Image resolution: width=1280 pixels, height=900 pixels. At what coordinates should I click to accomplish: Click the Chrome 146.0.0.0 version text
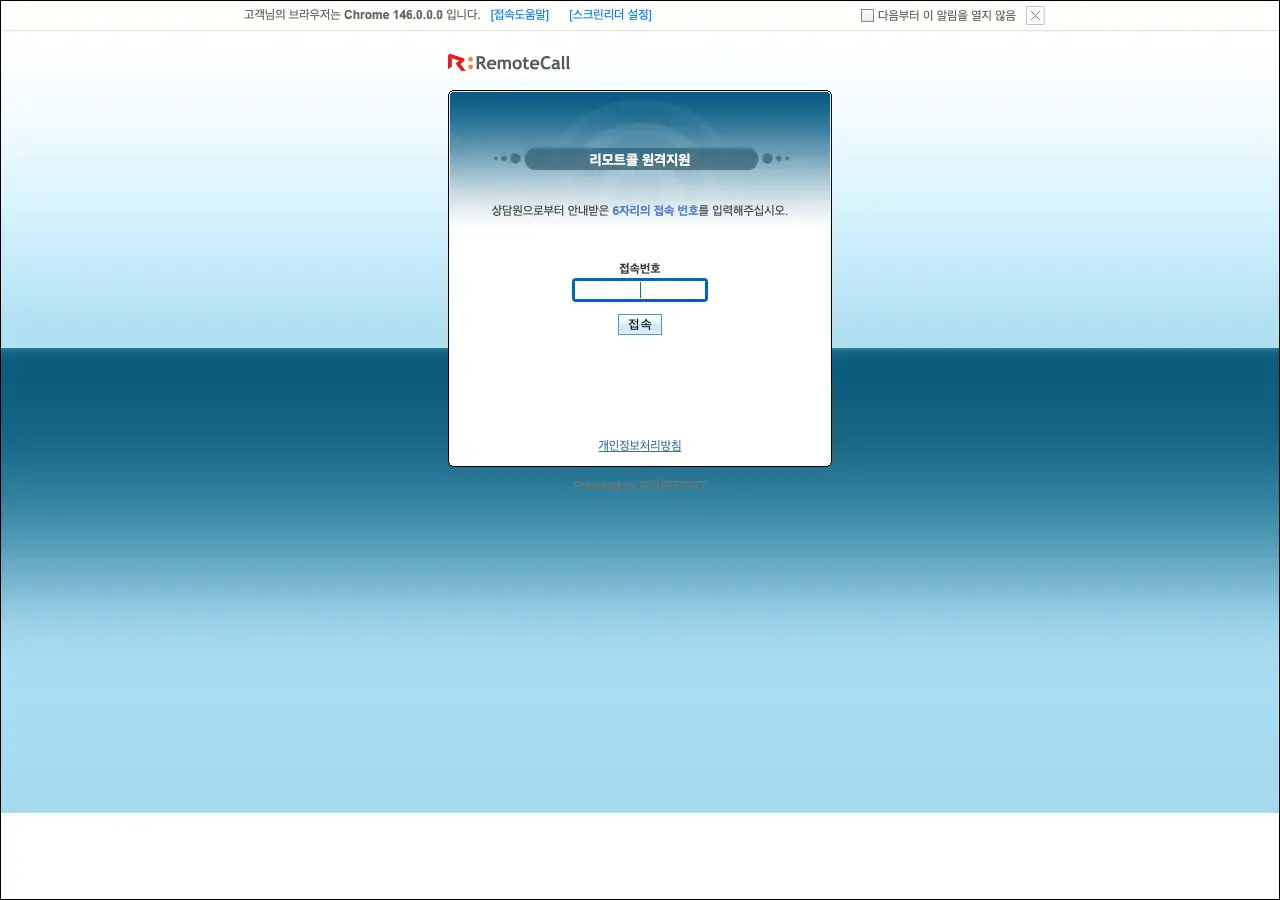(393, 15)
